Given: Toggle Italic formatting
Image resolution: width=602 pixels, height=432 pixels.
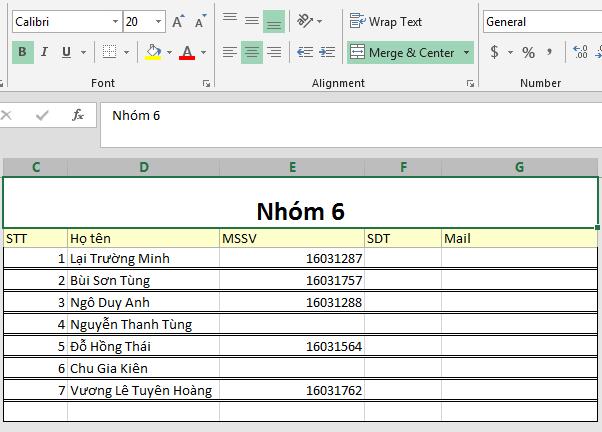Looking at the screenshot, I should pyautogui.click(x=45, y=52).
